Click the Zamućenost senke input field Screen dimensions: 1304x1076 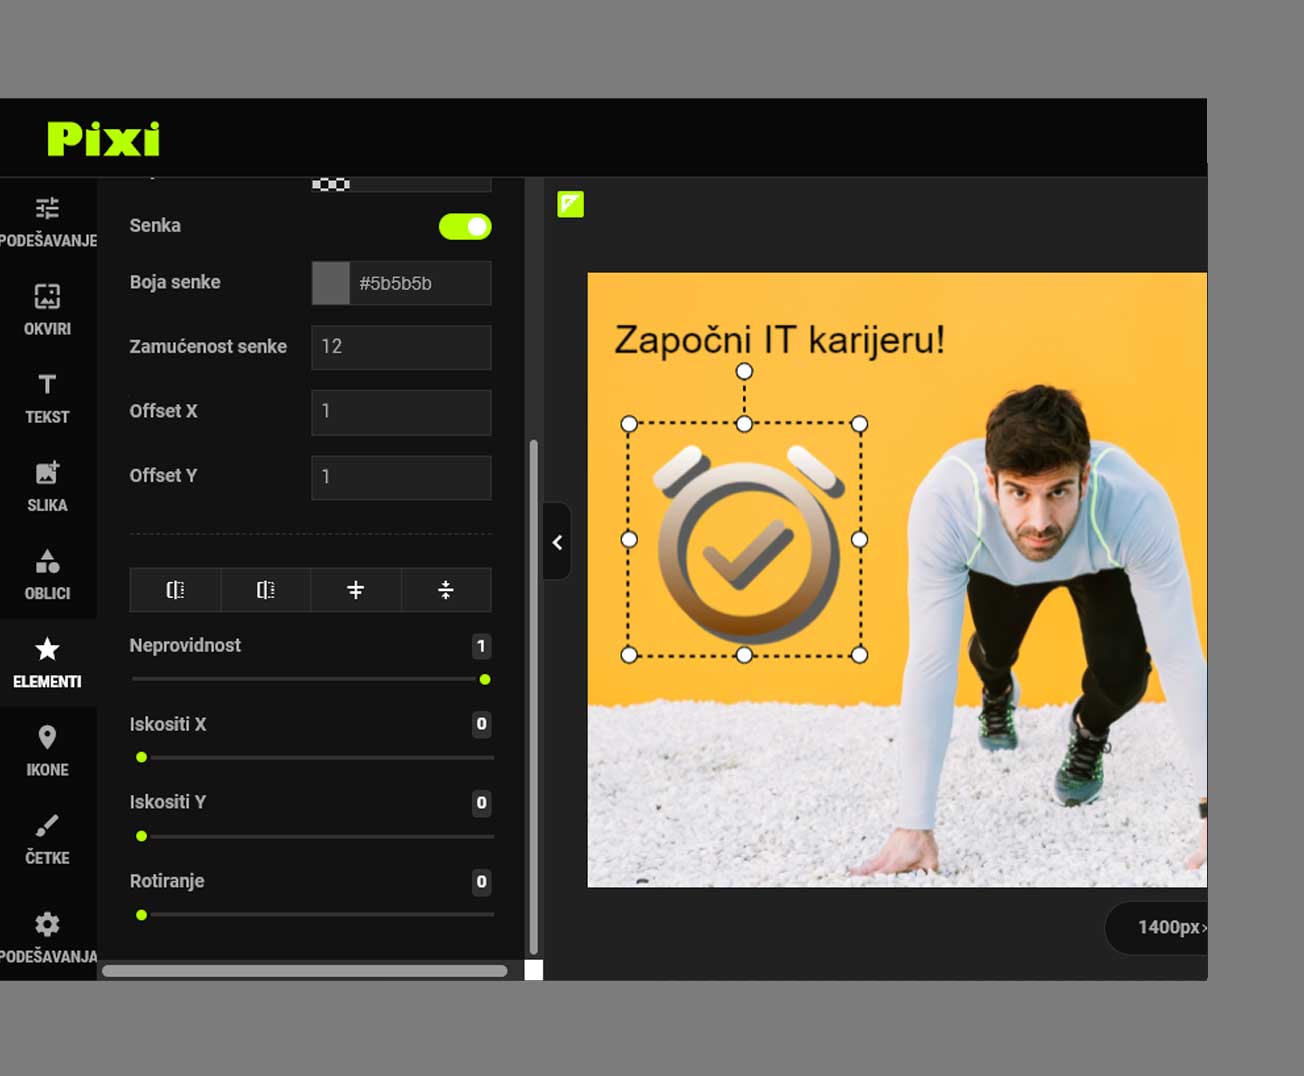[401, 347]
